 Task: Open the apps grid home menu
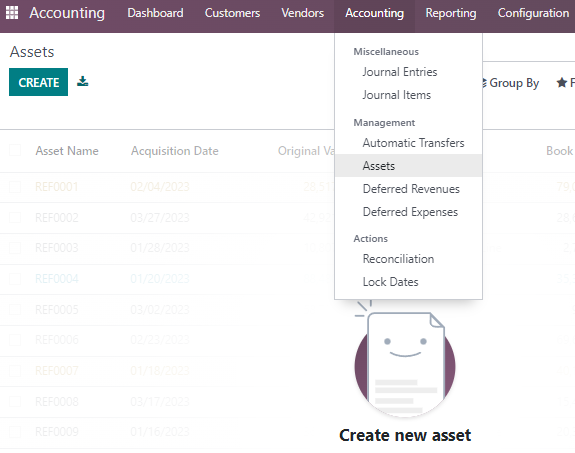click(x=12, y=13)
